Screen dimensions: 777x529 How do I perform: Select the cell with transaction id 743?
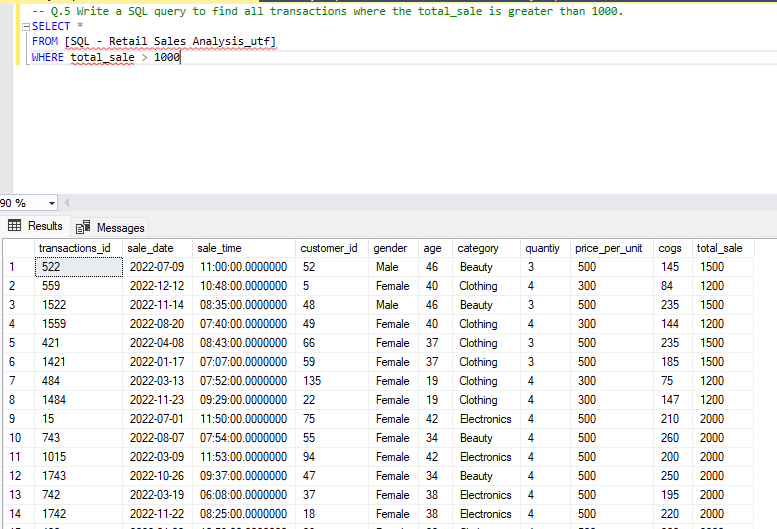[78, 438]
